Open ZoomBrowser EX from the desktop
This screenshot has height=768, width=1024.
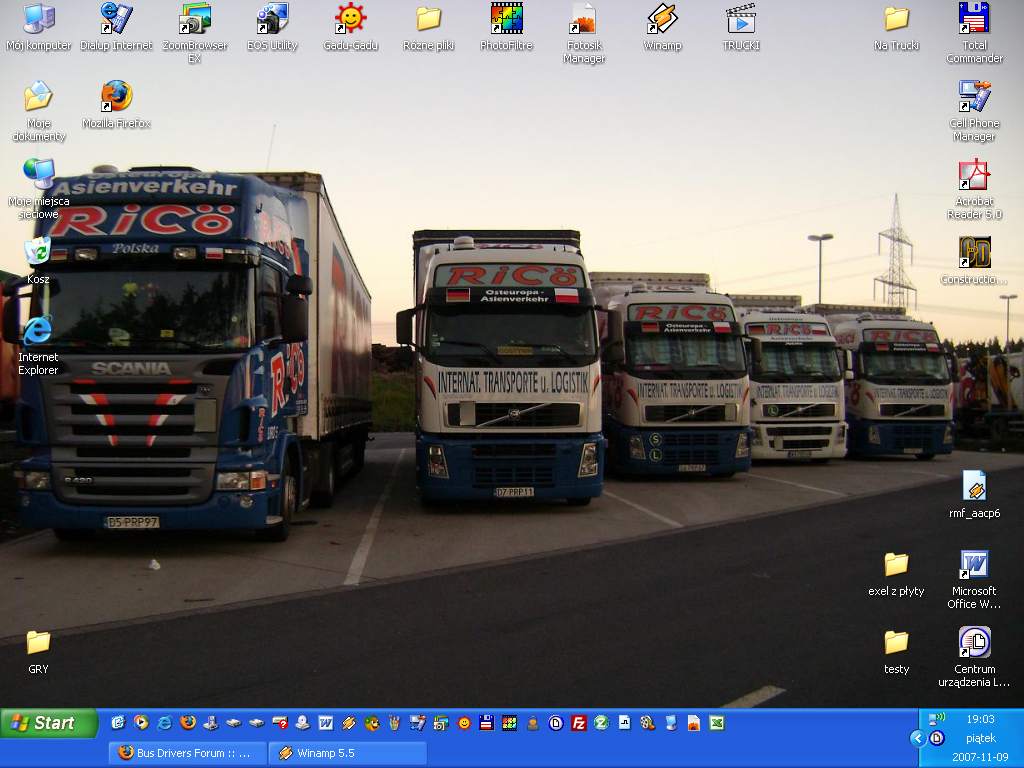point(195,33)
